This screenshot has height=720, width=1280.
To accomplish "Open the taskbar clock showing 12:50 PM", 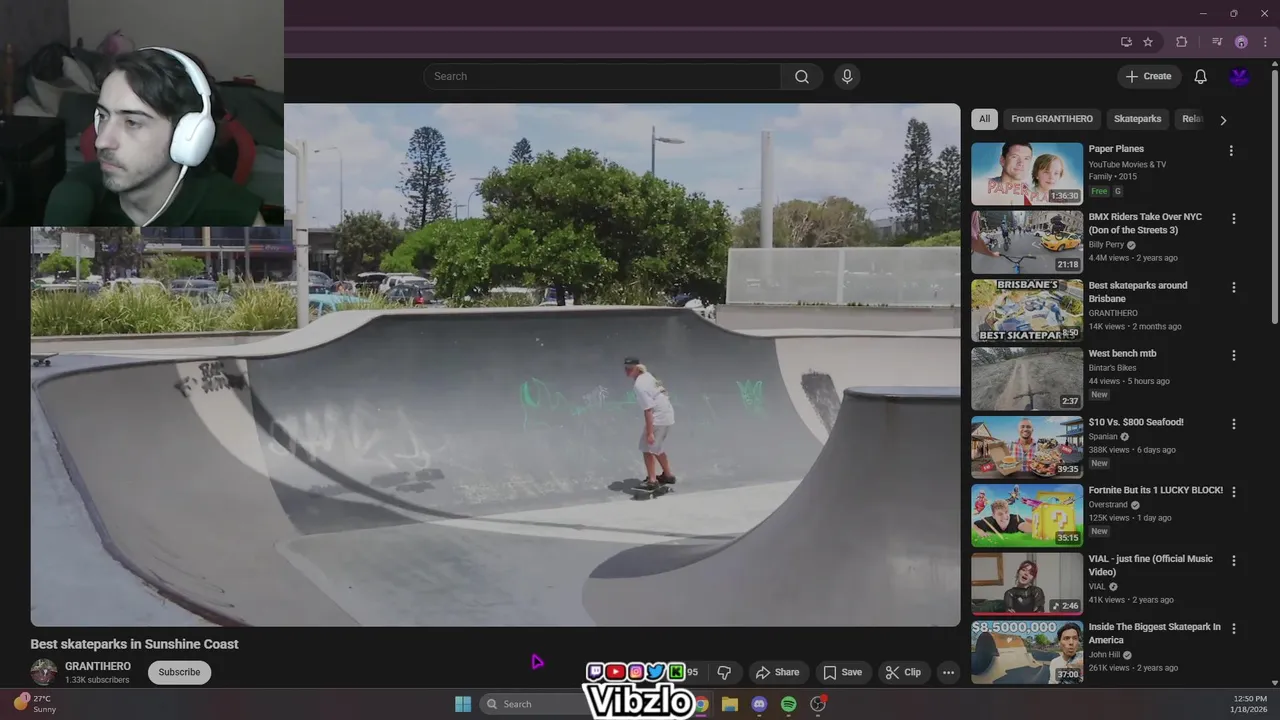I will [x=1250, y=704].
